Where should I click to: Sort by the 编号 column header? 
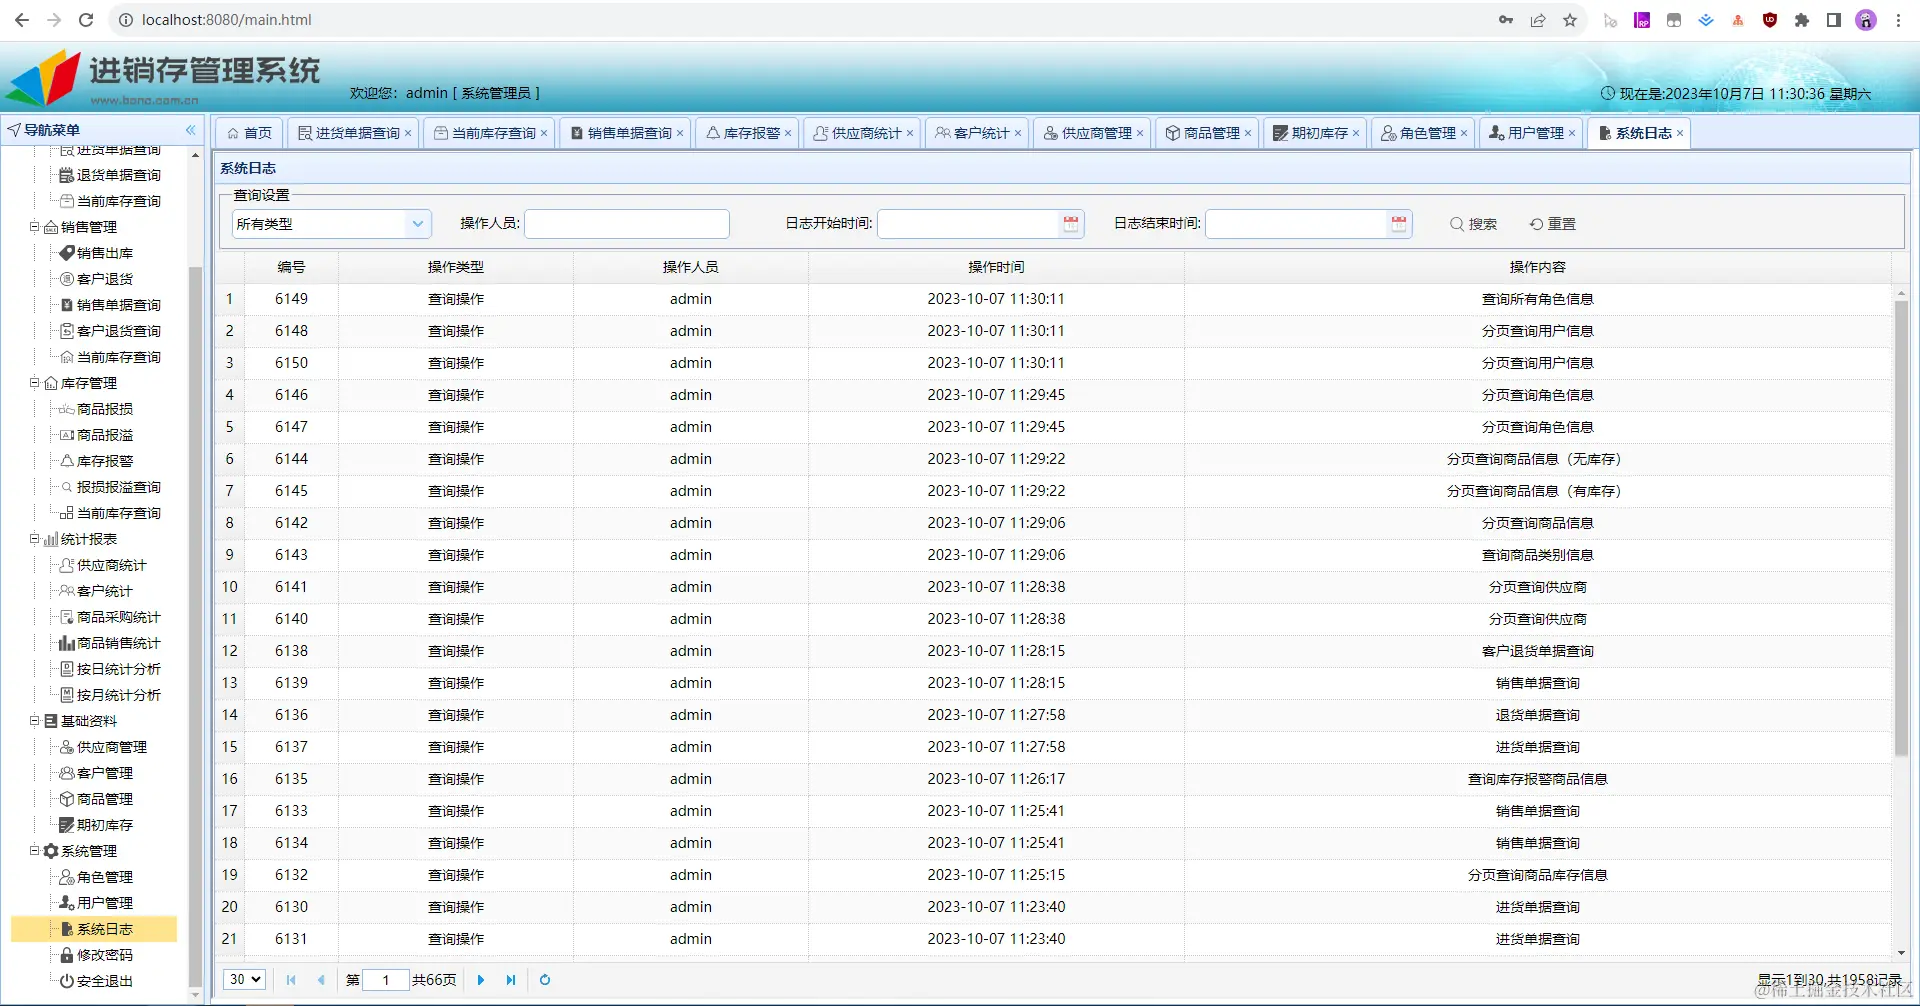[x=291, y=267]
